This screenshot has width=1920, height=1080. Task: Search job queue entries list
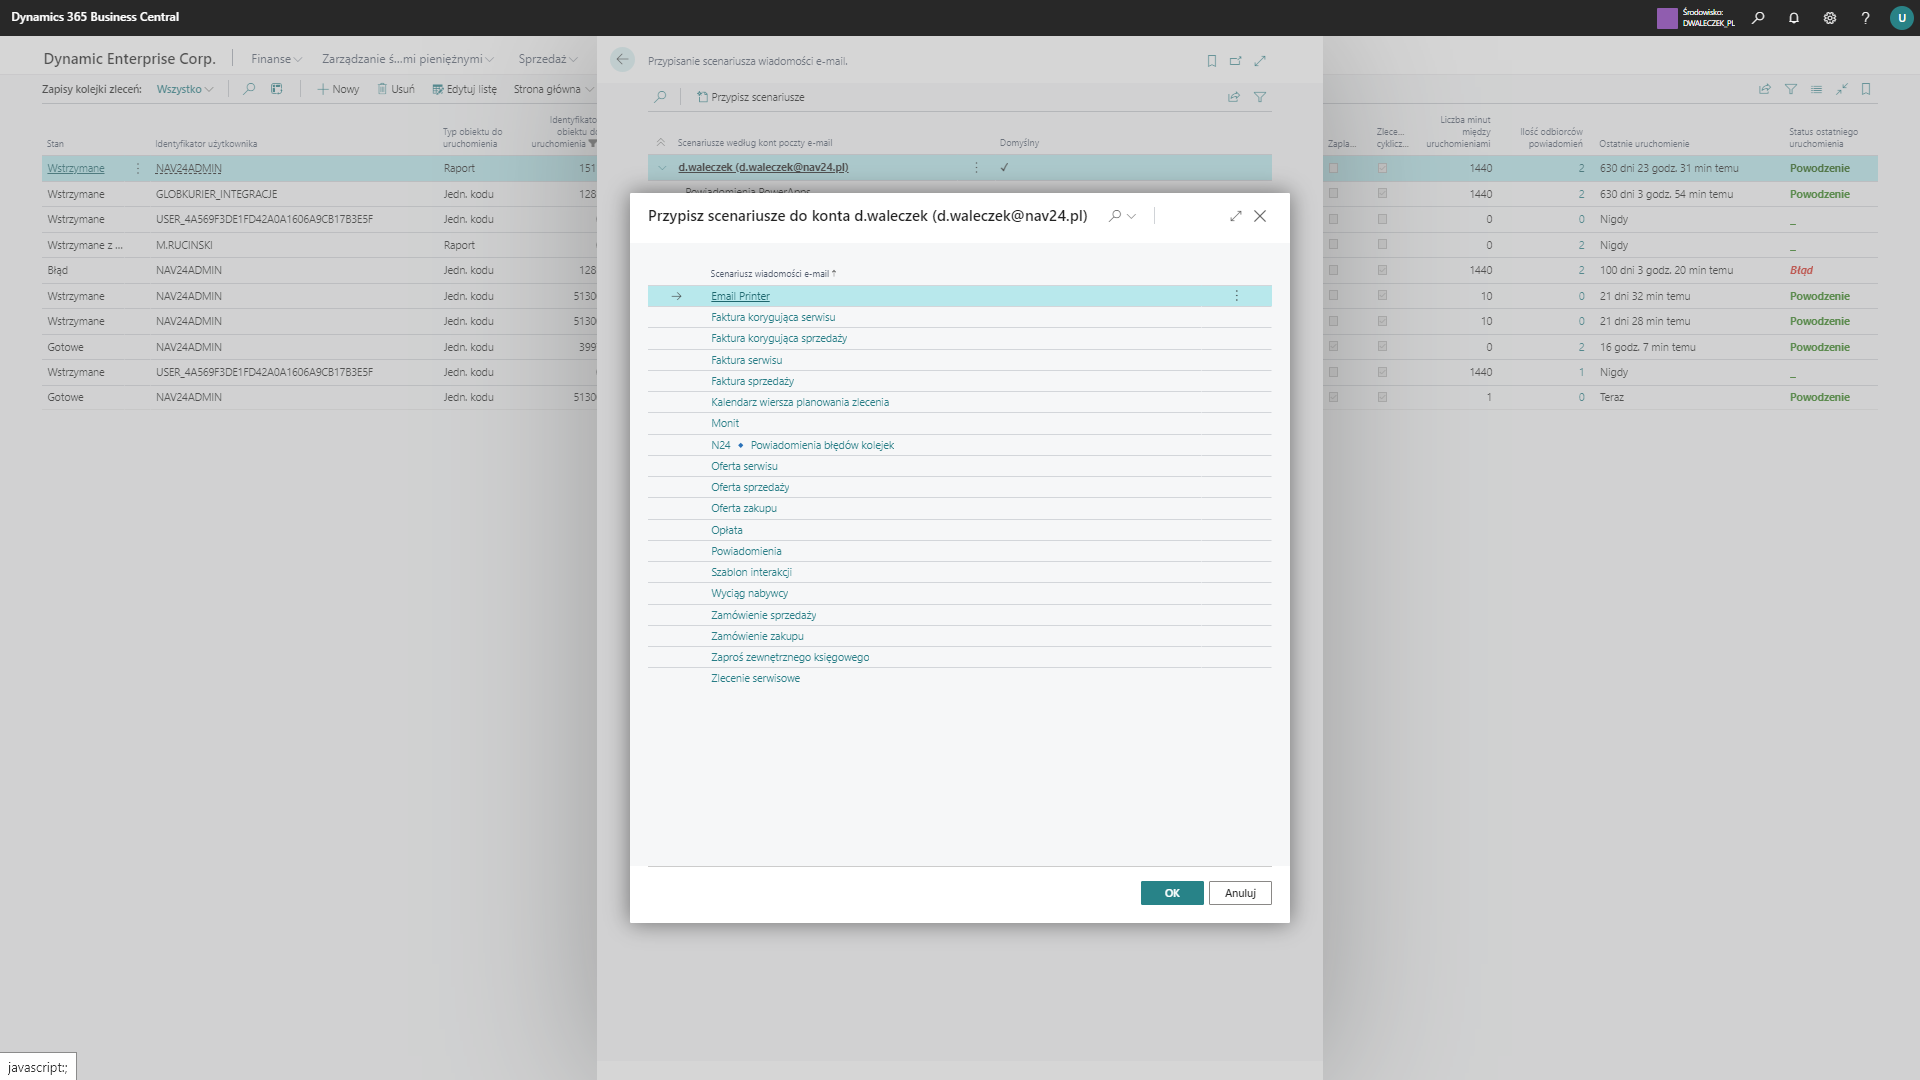[x=249, y=89]
